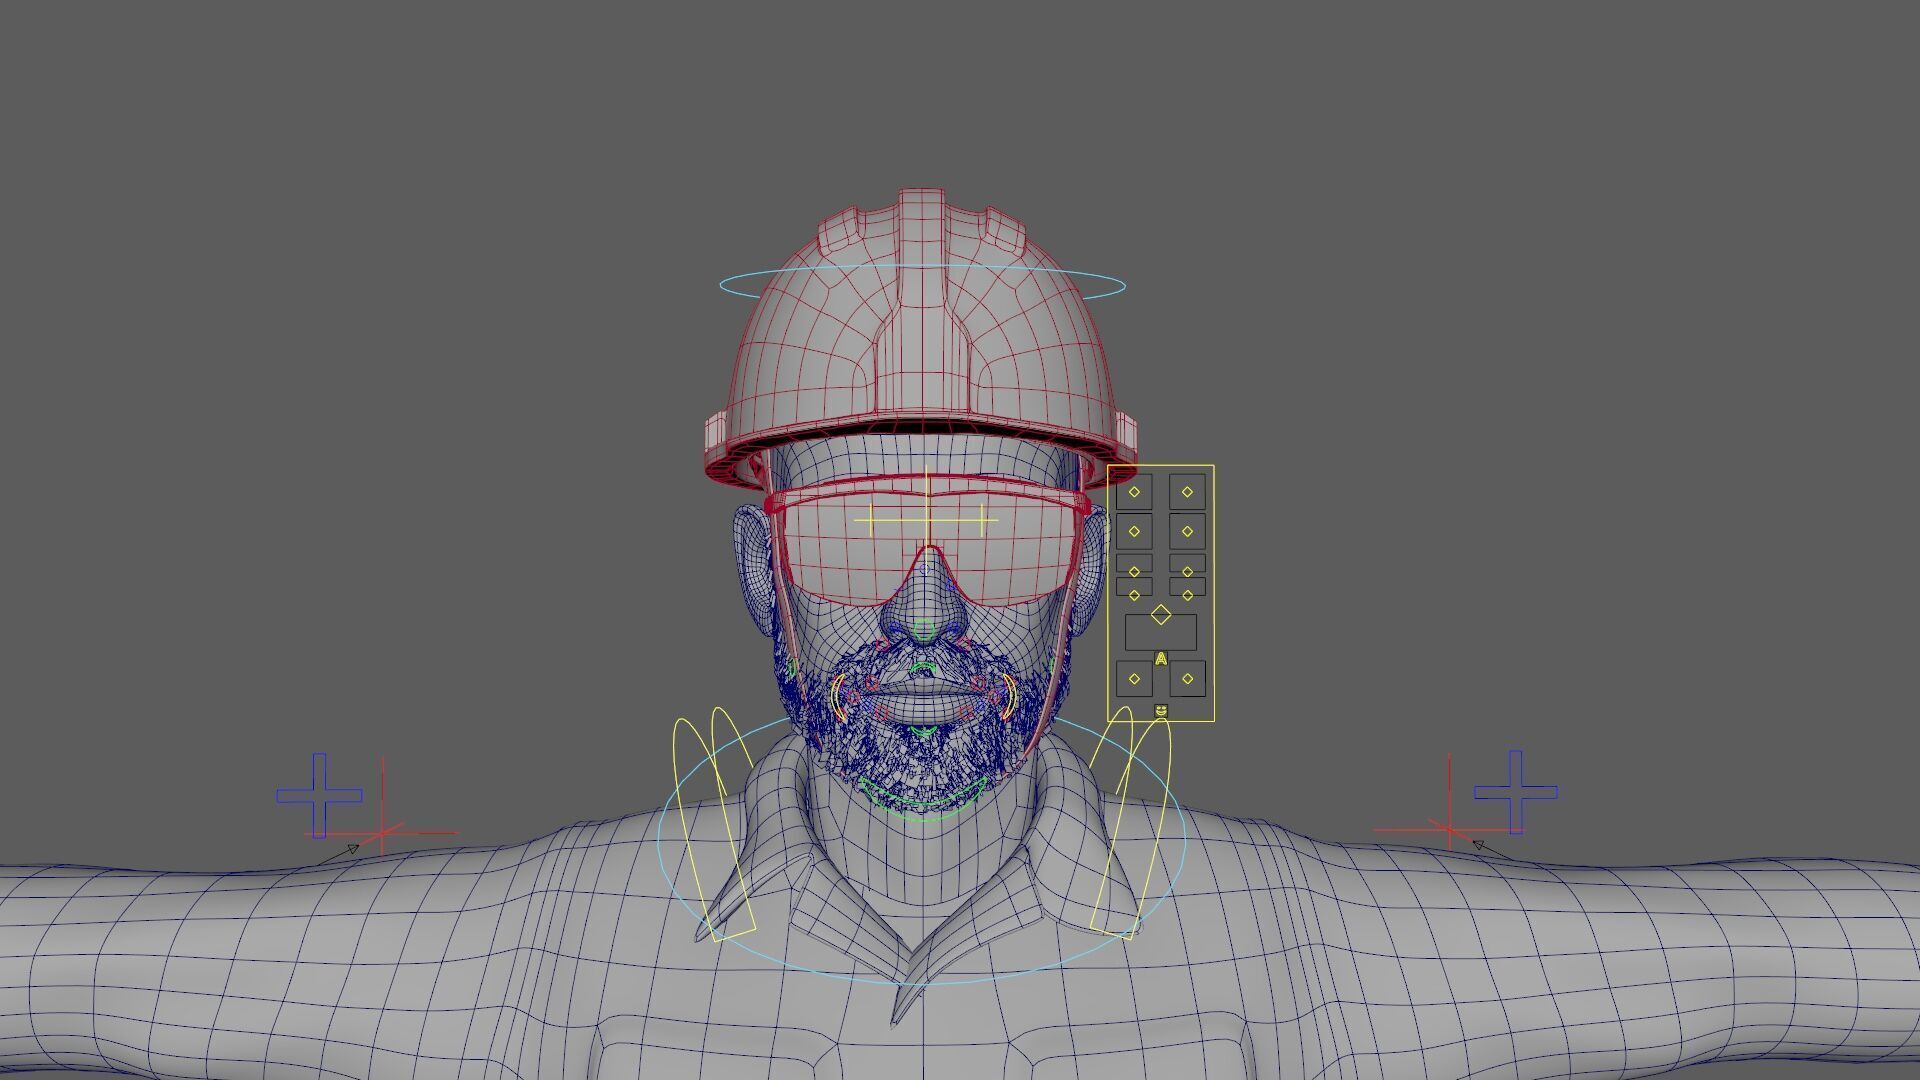The height and width of the screenshot is (1080, 1920).
Task: Select bottom-left diamond in face control panel
Action: pos(1134,678)
